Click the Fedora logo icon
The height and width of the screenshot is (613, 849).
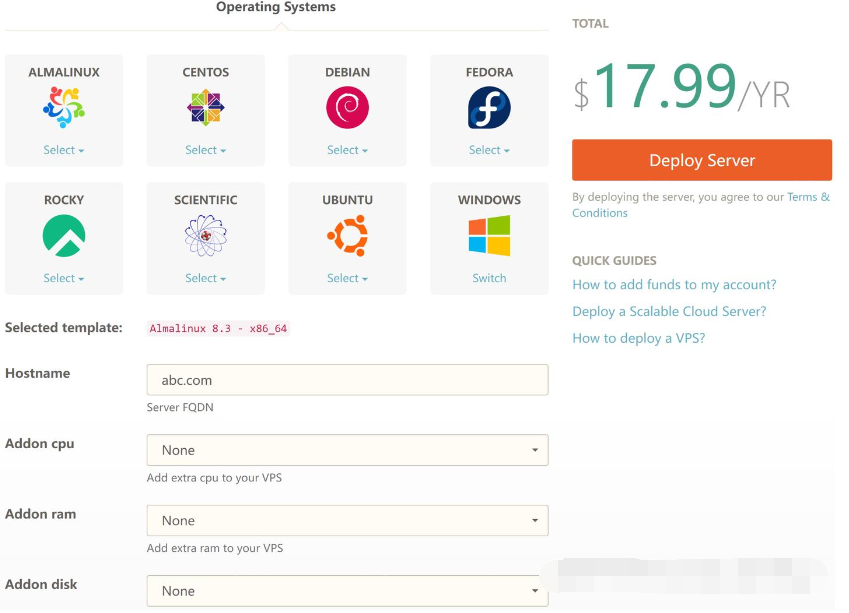[x=489, y=108]
